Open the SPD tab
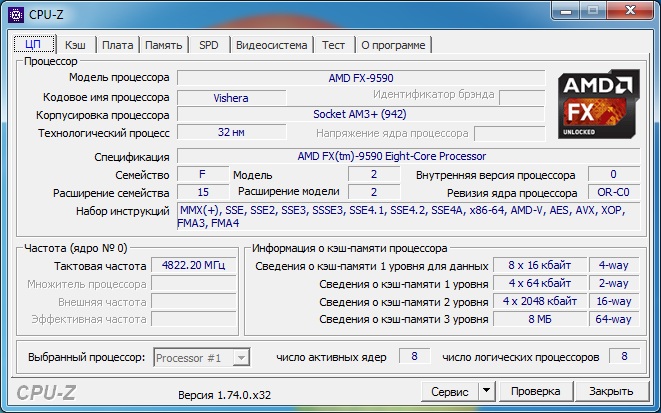661x413 pixels. pyautogui.click(x=209, y=45)
